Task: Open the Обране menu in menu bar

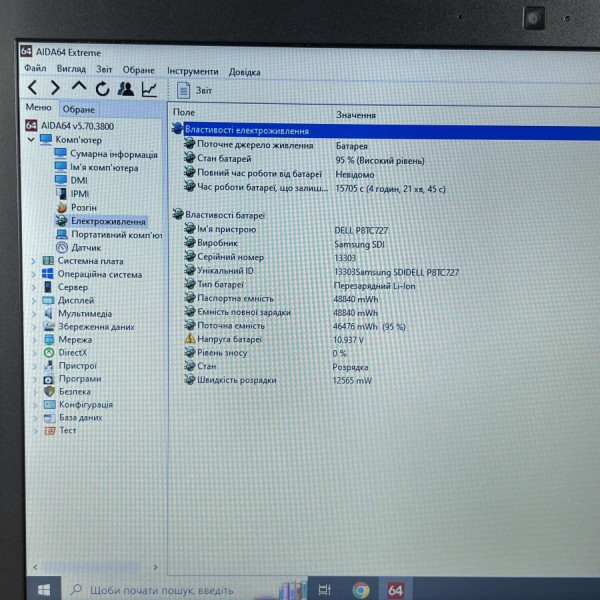Action: [x=139, y=70]
